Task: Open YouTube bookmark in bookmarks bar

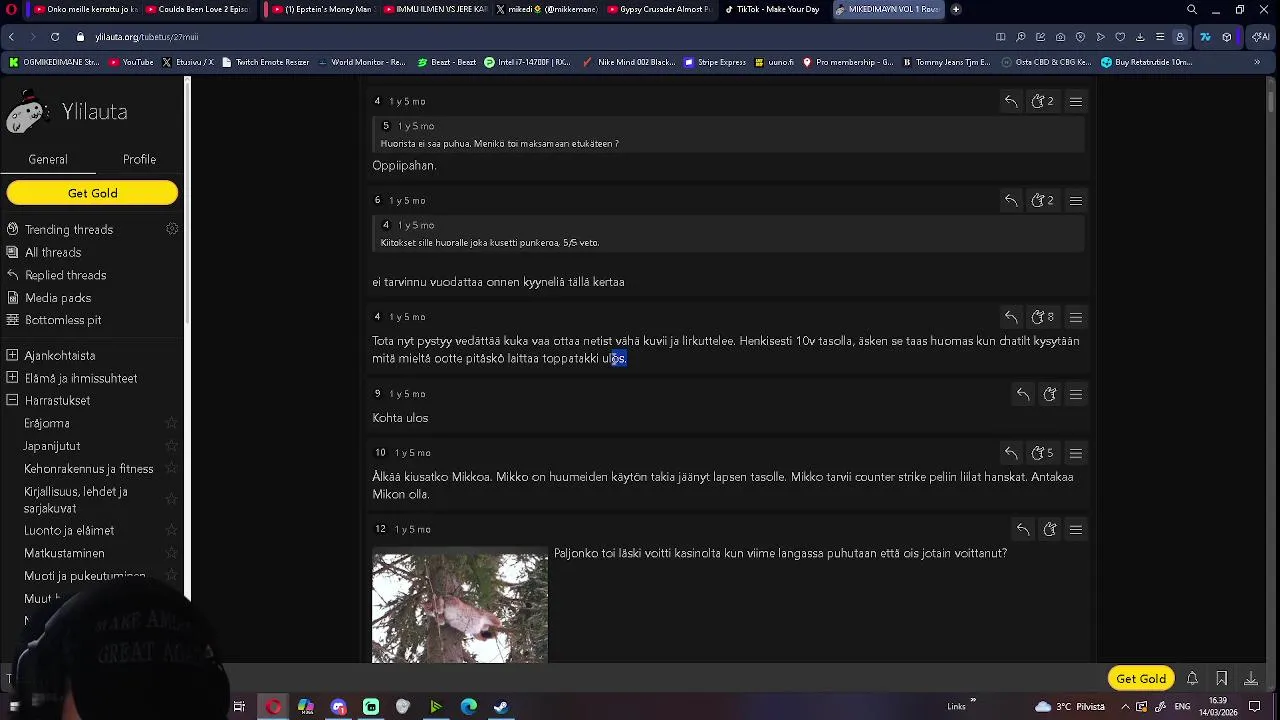Action: [x=131, y=62]
